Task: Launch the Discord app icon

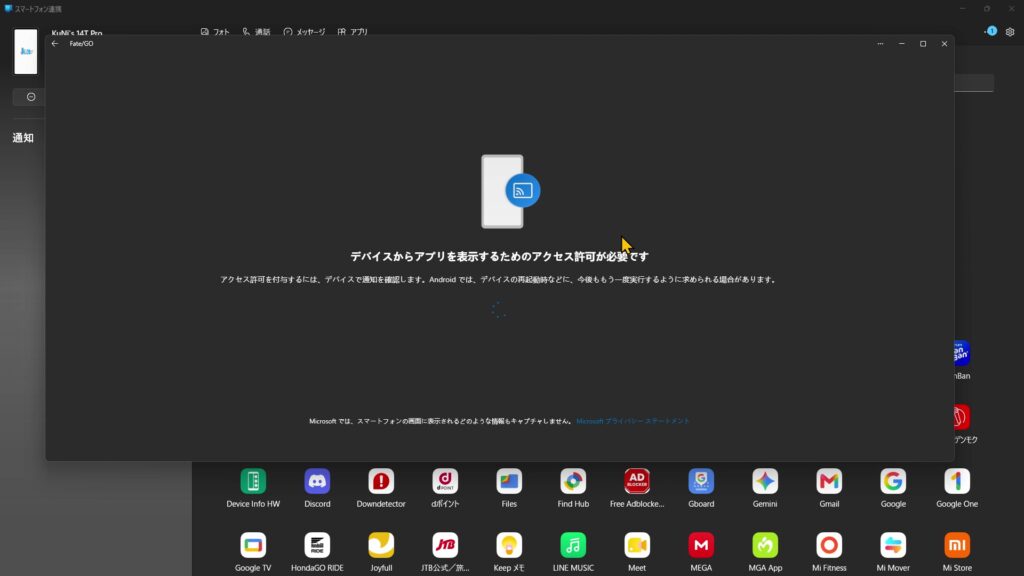Action: click(x=317, y=481)
